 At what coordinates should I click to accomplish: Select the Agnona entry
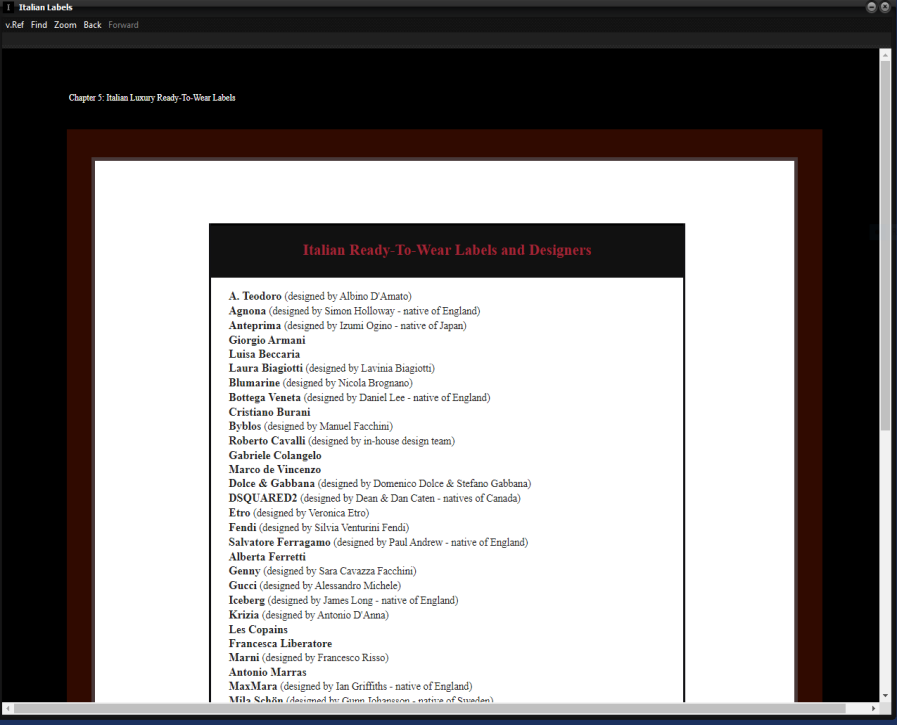[x=354, y=311]
